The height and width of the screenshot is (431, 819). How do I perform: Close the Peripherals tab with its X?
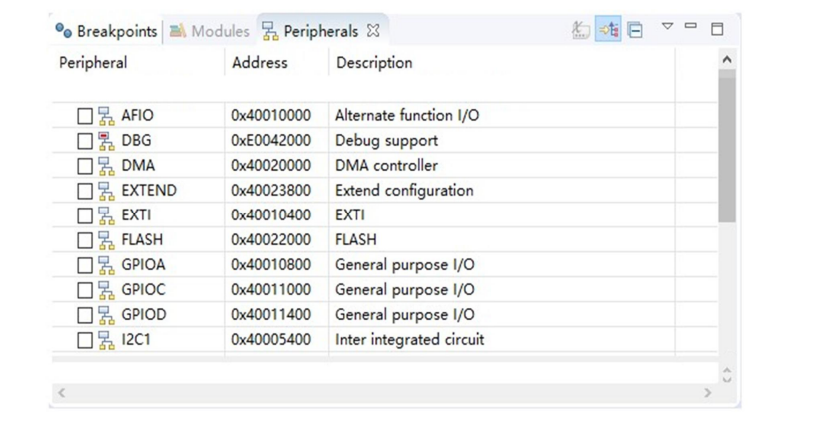point(373,31)
